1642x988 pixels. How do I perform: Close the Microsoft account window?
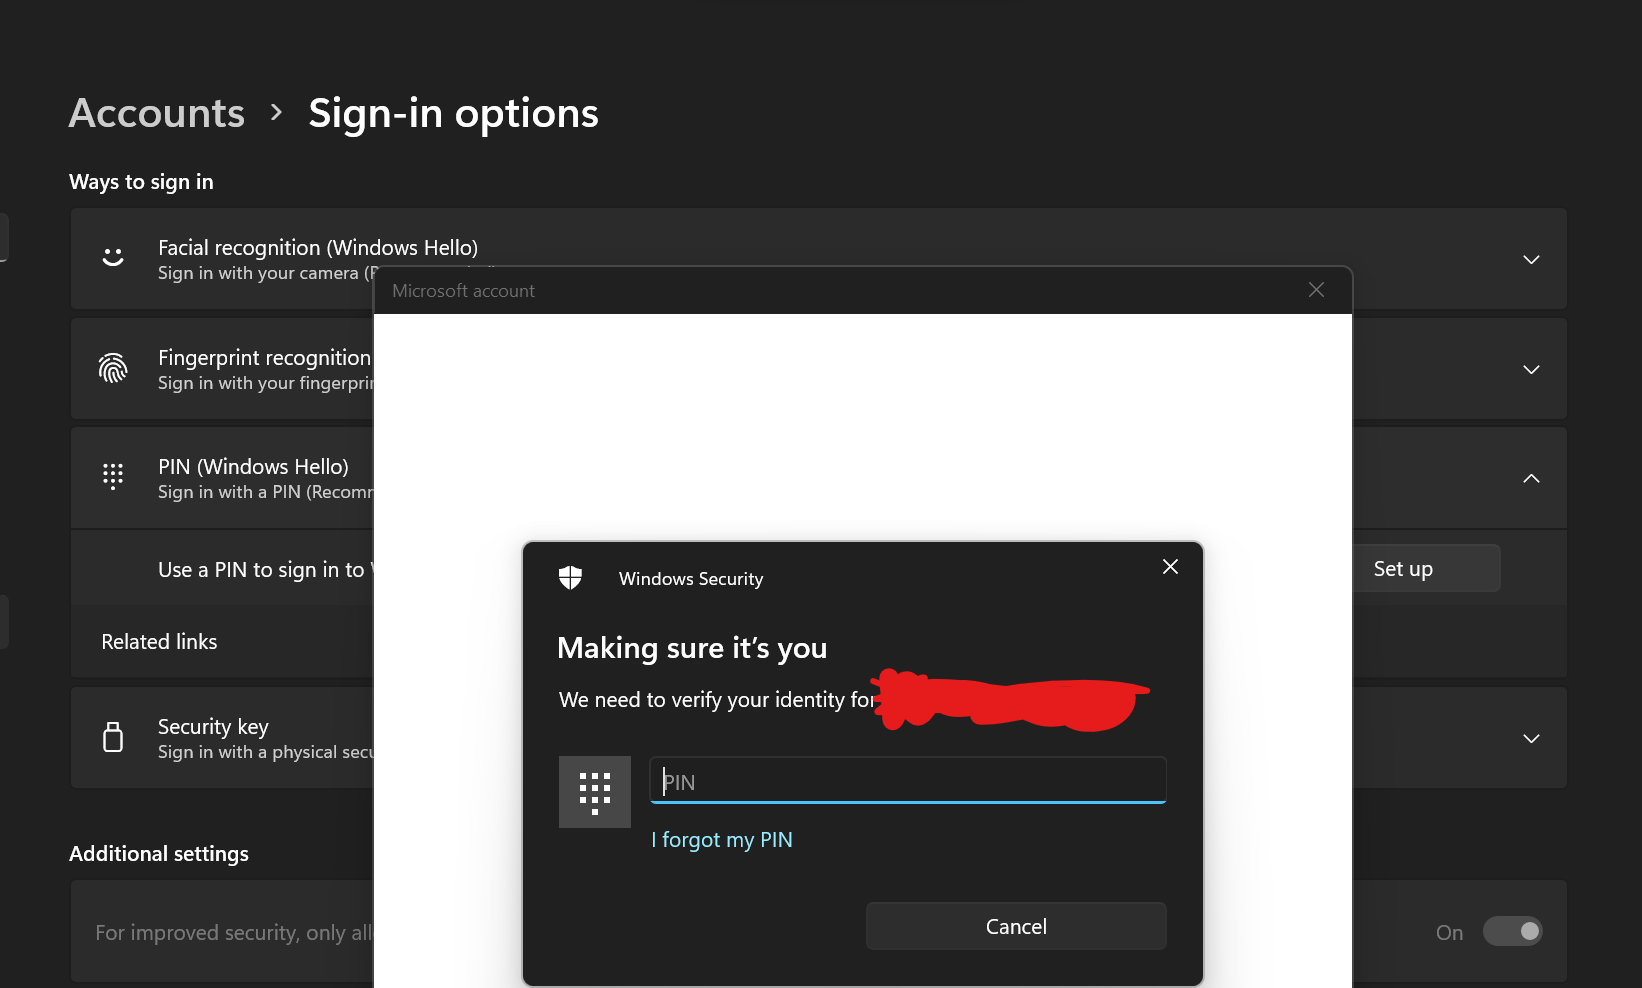(1316, 290)
